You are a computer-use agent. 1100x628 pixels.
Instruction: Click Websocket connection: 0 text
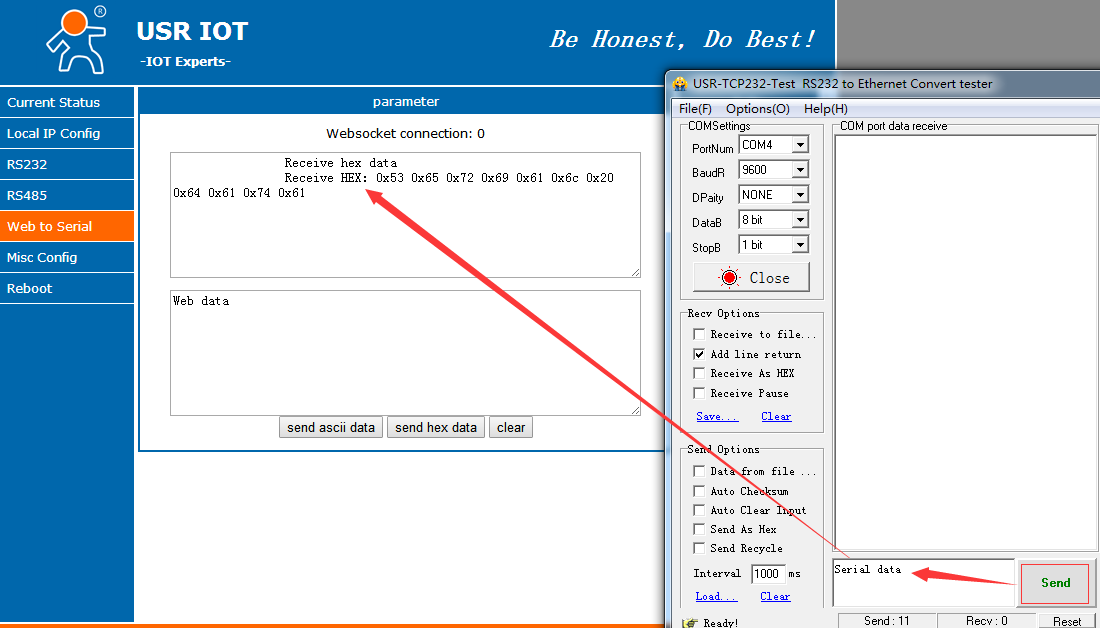405,133
